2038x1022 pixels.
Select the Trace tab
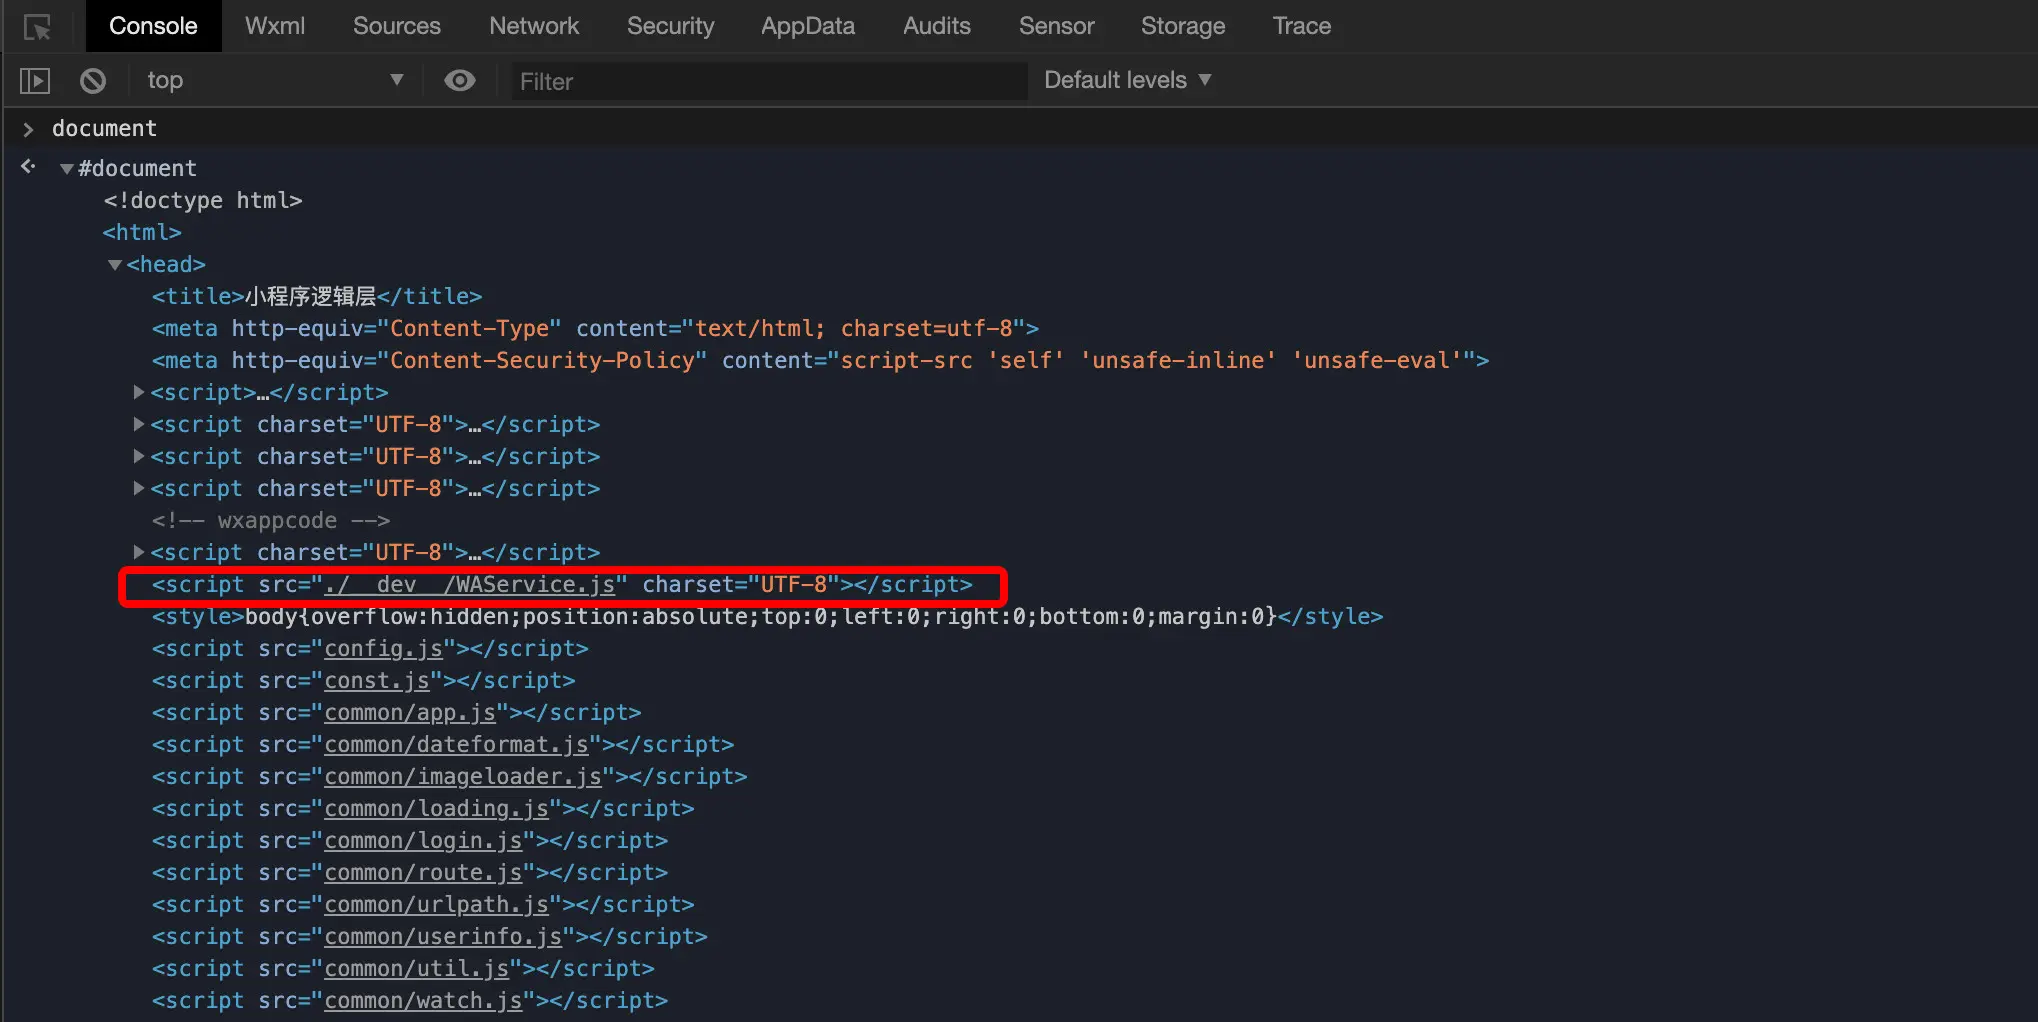[x=1302, y=26]
